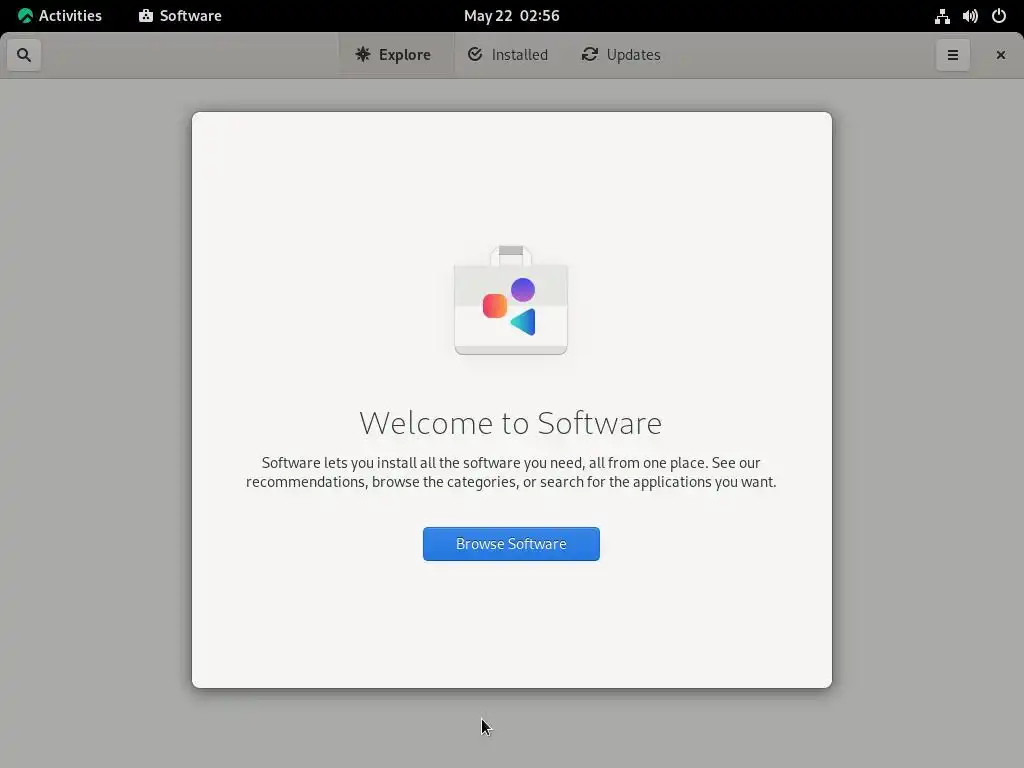The height and width of the screenshot is (768, 1024).
Task: Click the Welcome to Software heading
Action: 511,423
